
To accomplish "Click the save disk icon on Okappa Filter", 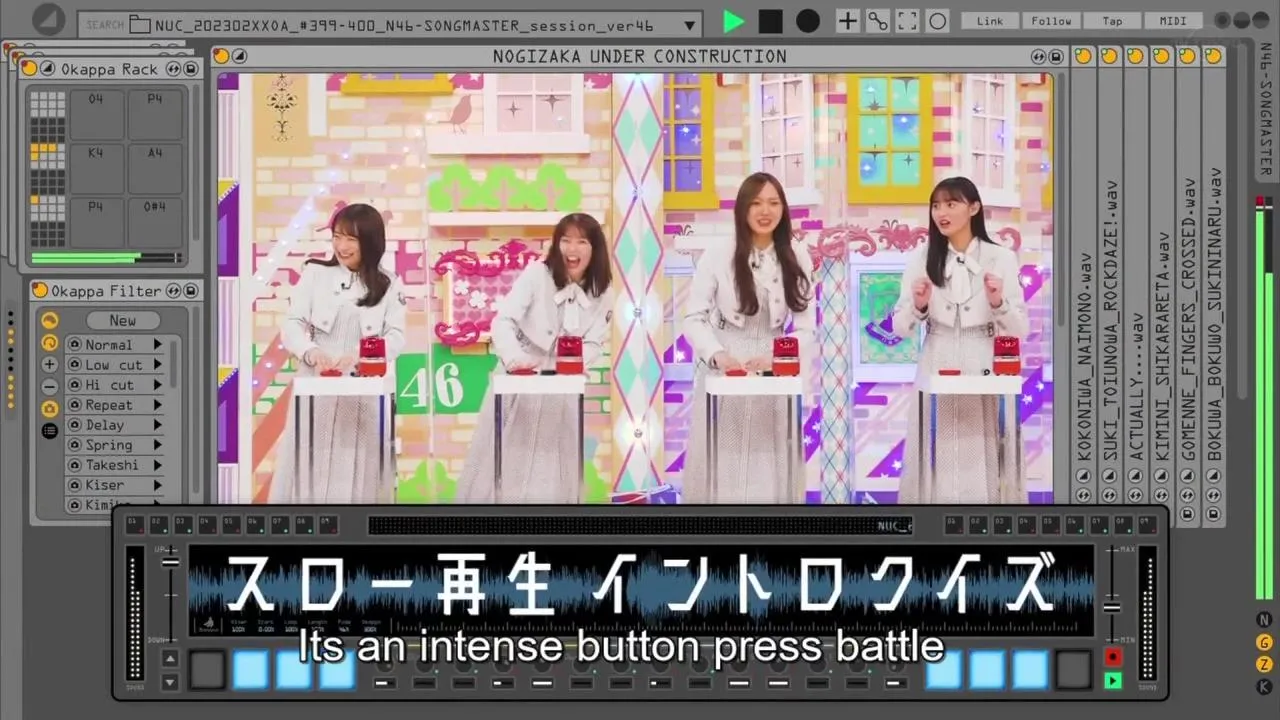I will click(190, 291).
